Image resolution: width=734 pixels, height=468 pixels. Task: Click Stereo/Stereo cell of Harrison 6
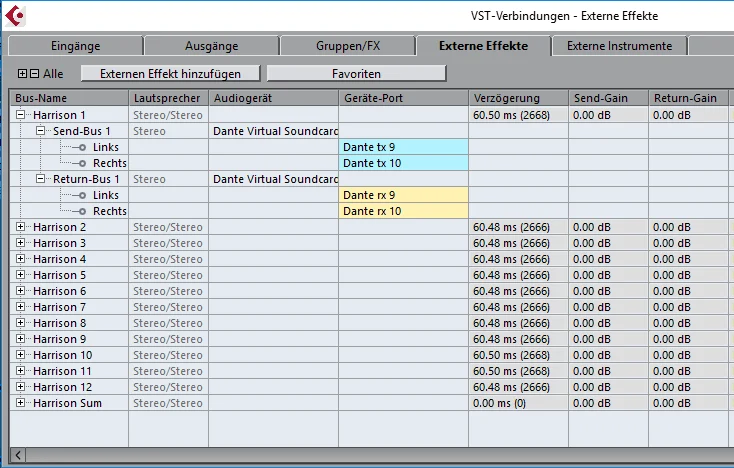(x=168, y=291)
